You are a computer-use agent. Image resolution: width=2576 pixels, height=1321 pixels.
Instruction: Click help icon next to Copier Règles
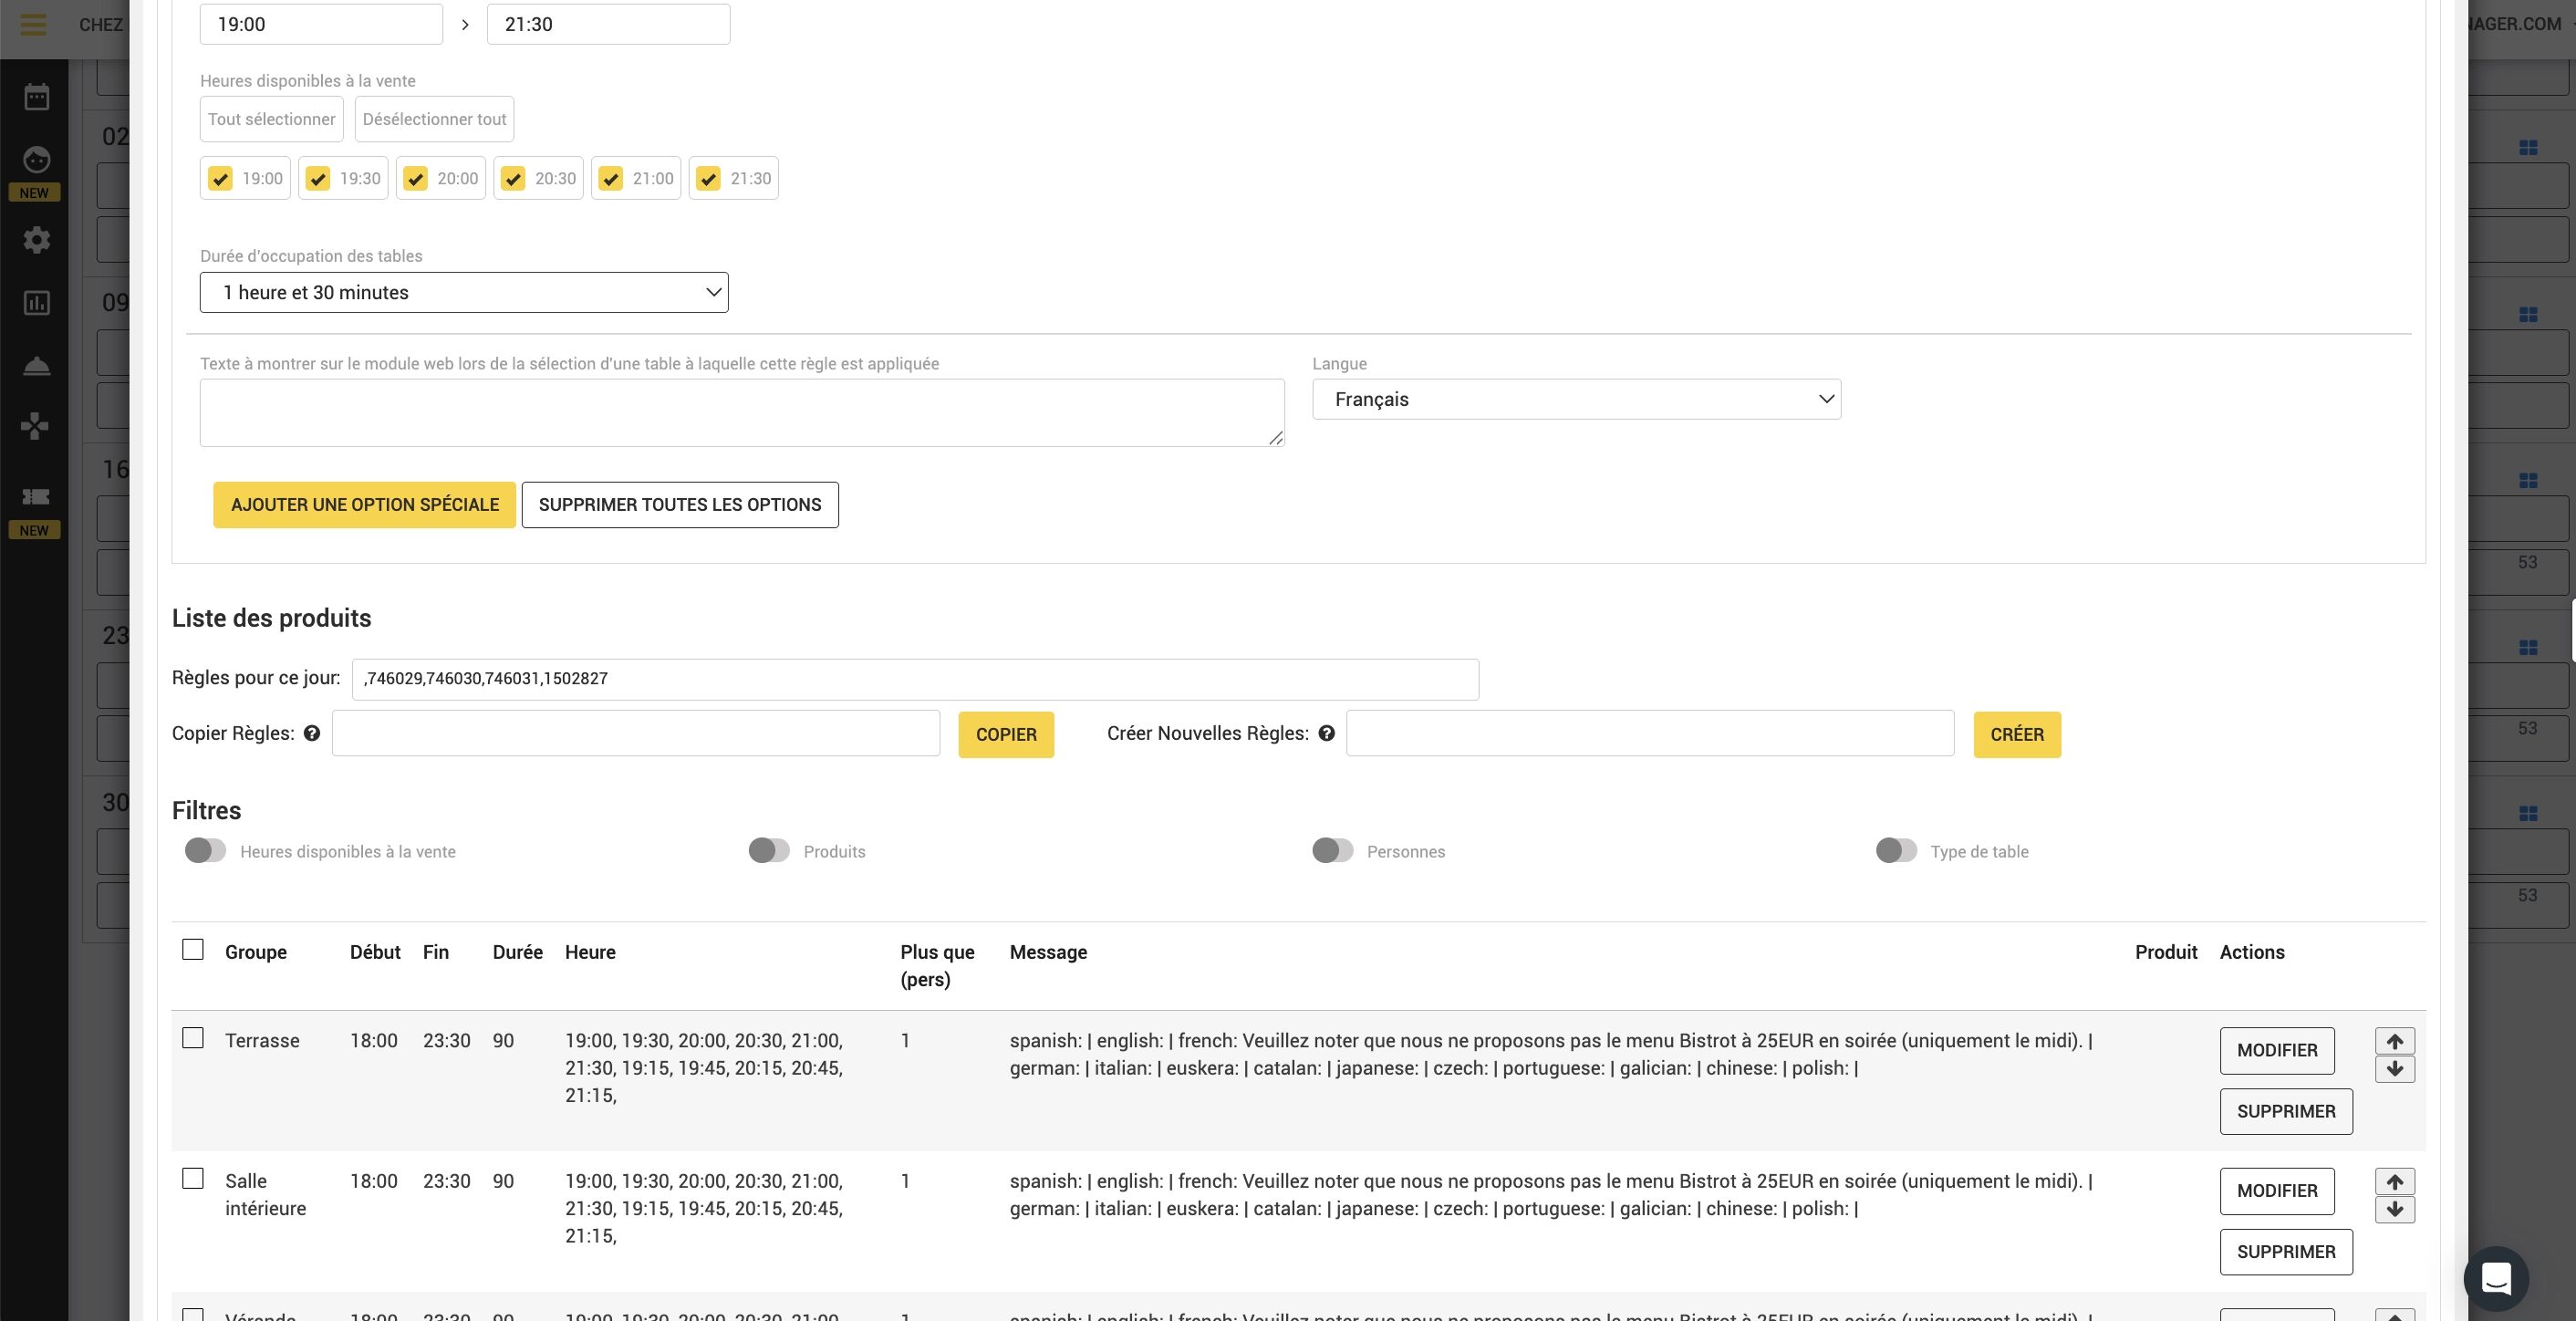312,734
